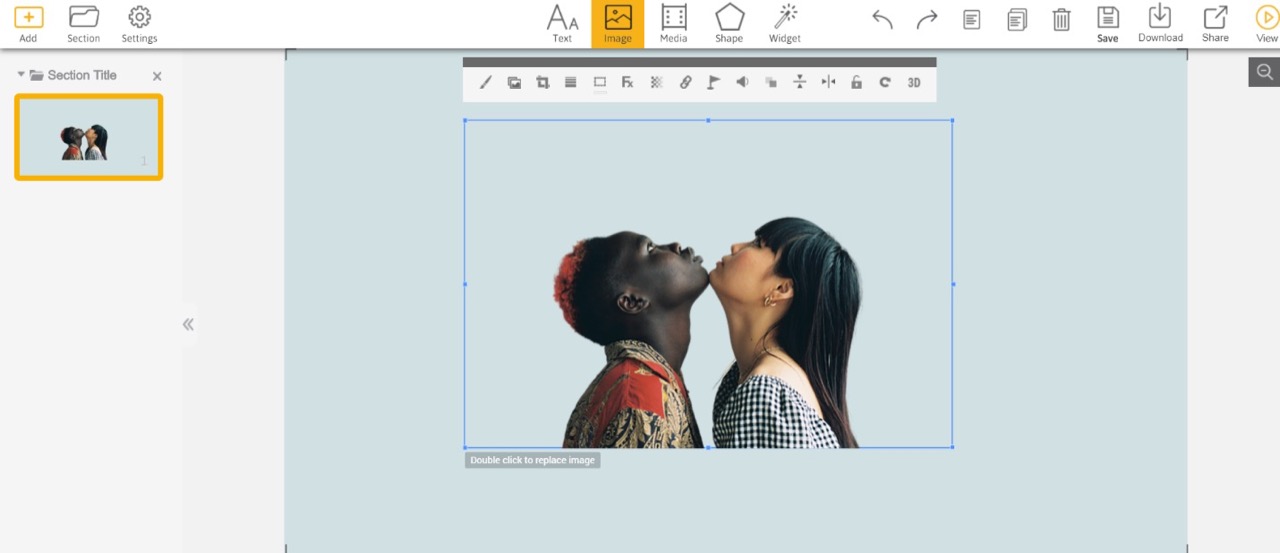
Task: Close the Section Title panel
Action: pos(157,76)
